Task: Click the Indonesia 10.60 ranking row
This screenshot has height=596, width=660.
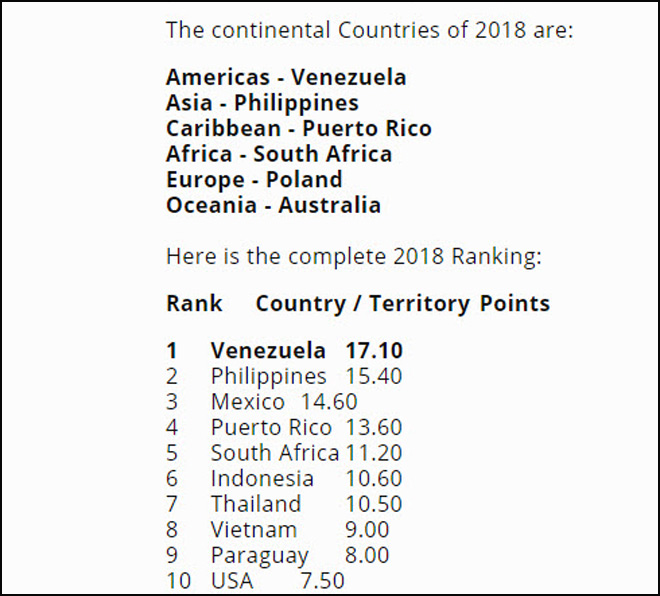Action: (285, 479)
